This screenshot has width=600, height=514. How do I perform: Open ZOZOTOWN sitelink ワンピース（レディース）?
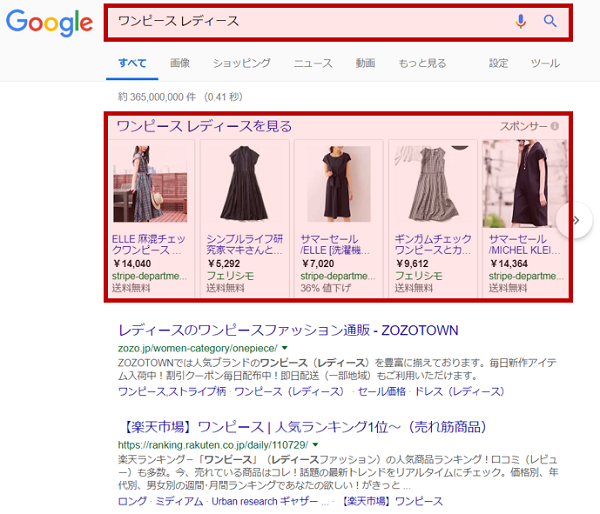click(289, 392)
